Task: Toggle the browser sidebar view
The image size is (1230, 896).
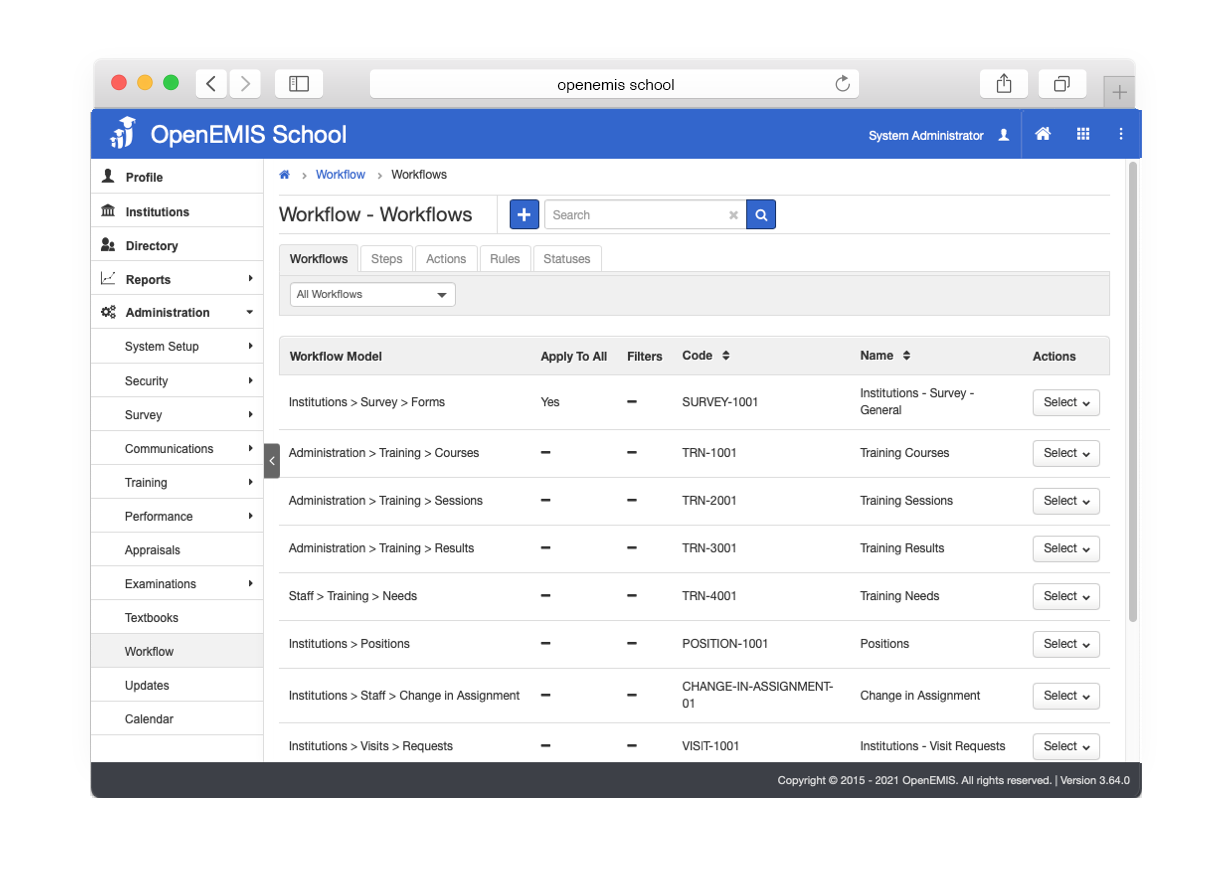Action: [x=299, y=84]
